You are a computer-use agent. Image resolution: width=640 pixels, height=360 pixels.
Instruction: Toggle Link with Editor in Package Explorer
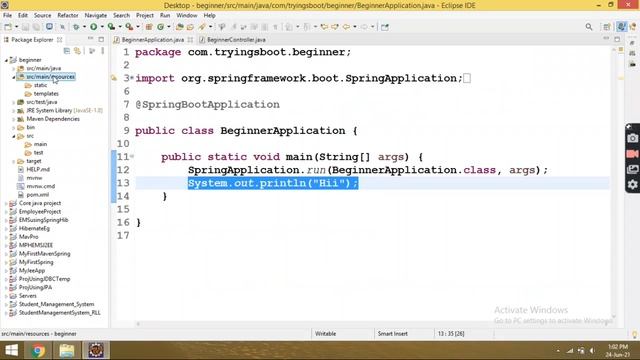(x=77, y=51)
